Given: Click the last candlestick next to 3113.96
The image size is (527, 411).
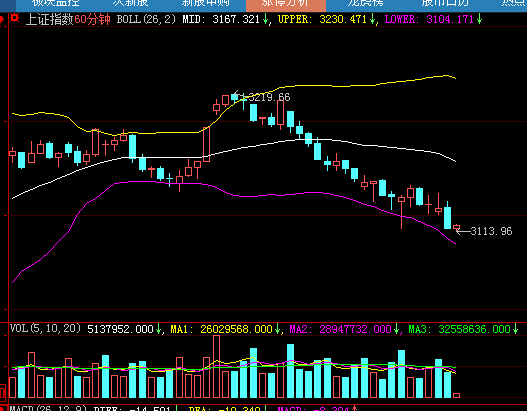Looking at the screenshot, I should pyautogui.click(x=456, y=228).
